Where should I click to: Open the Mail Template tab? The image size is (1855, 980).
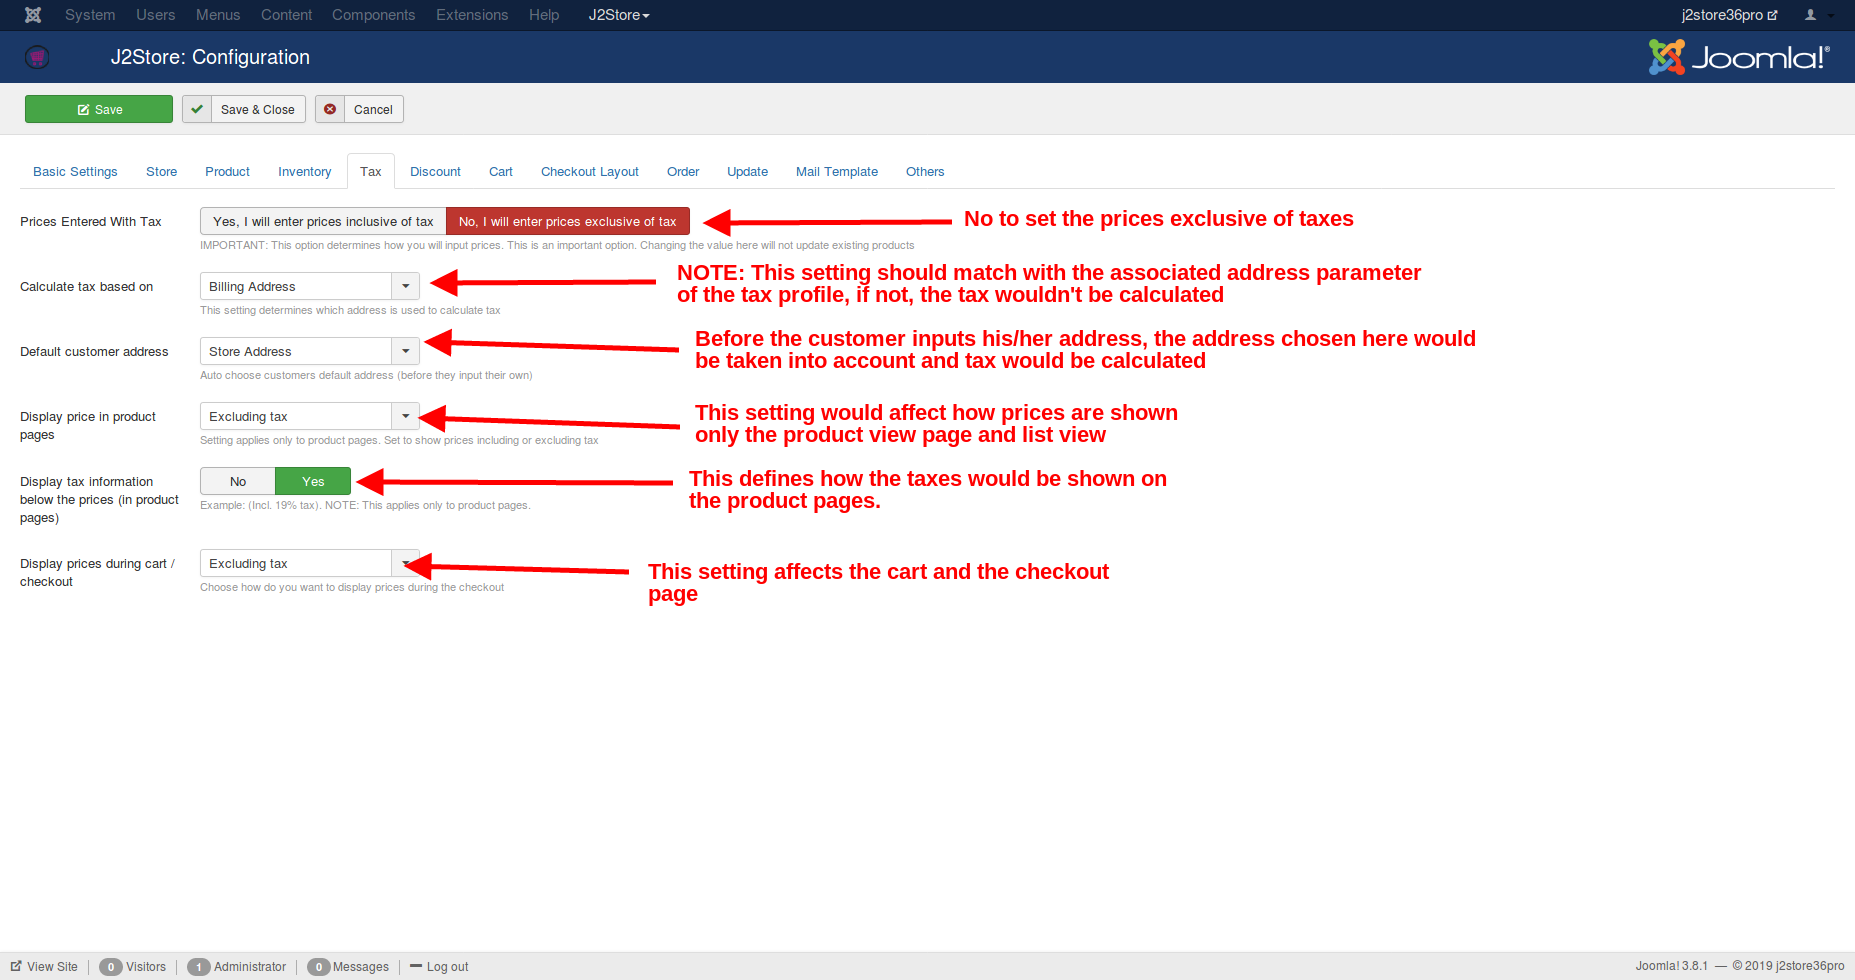[x=836, y=172]
